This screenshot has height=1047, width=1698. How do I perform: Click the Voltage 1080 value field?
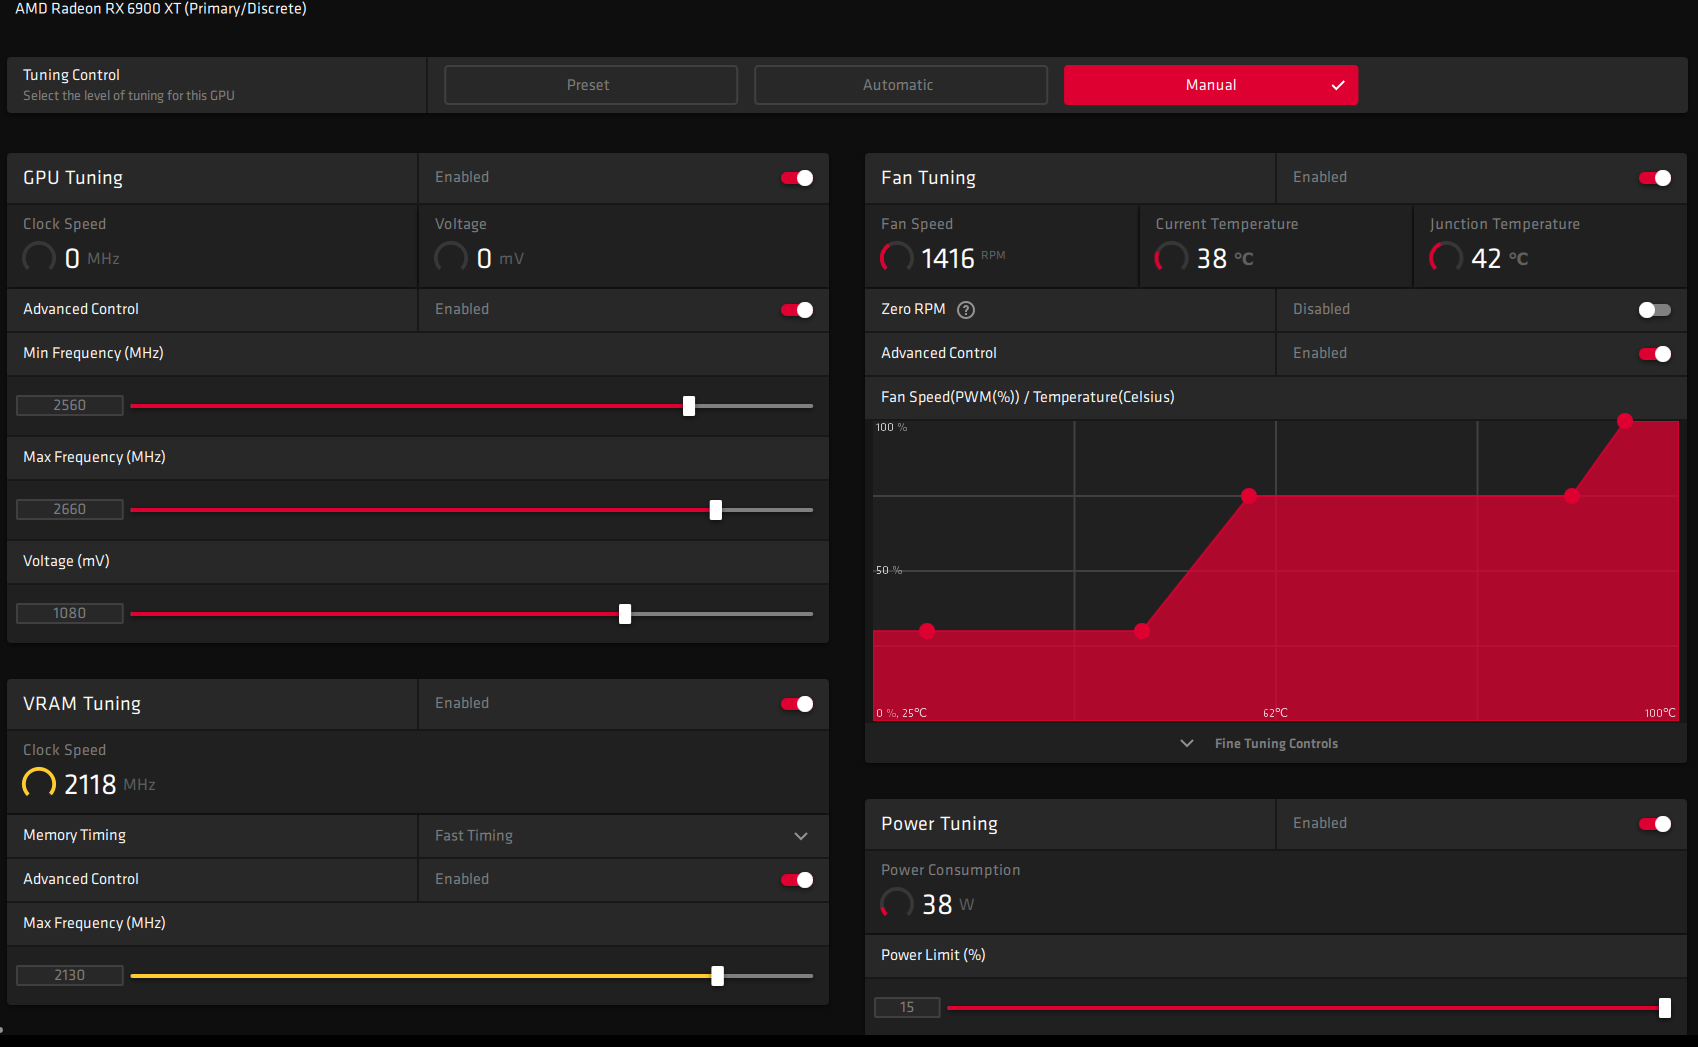(x=70, y=613)
